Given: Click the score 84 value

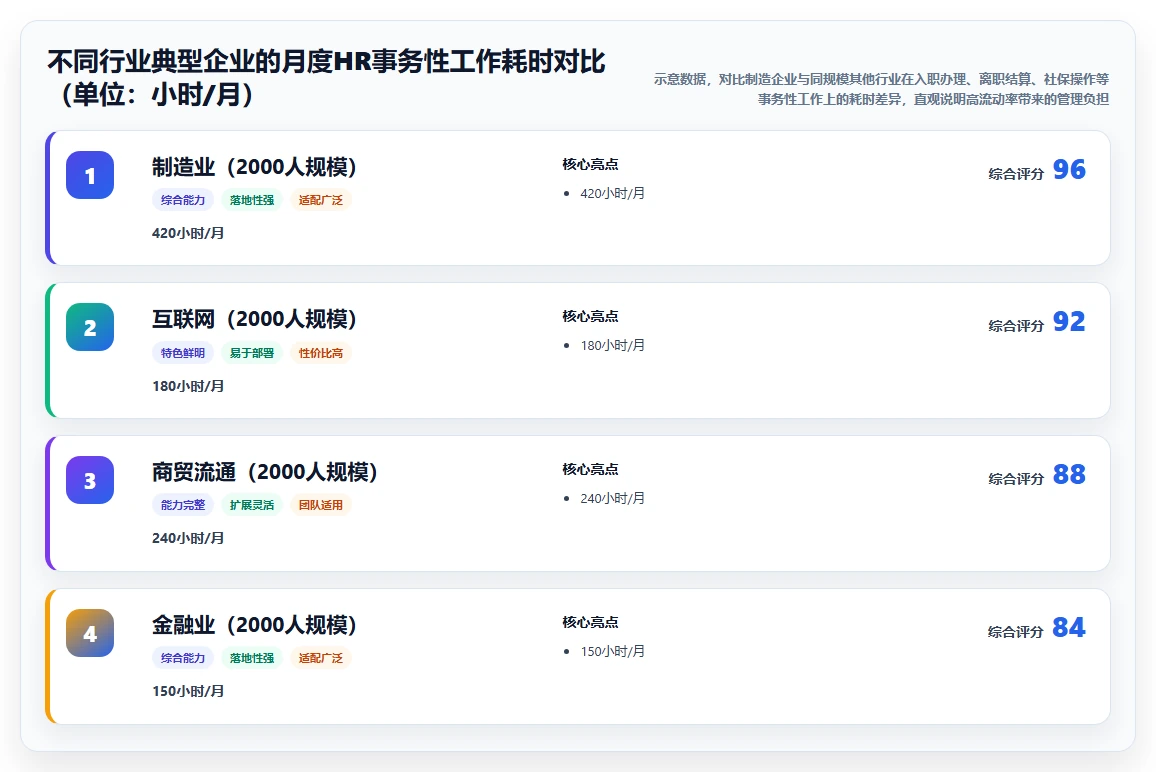Looking at the screenshot, I should (x=1069, y=627).
